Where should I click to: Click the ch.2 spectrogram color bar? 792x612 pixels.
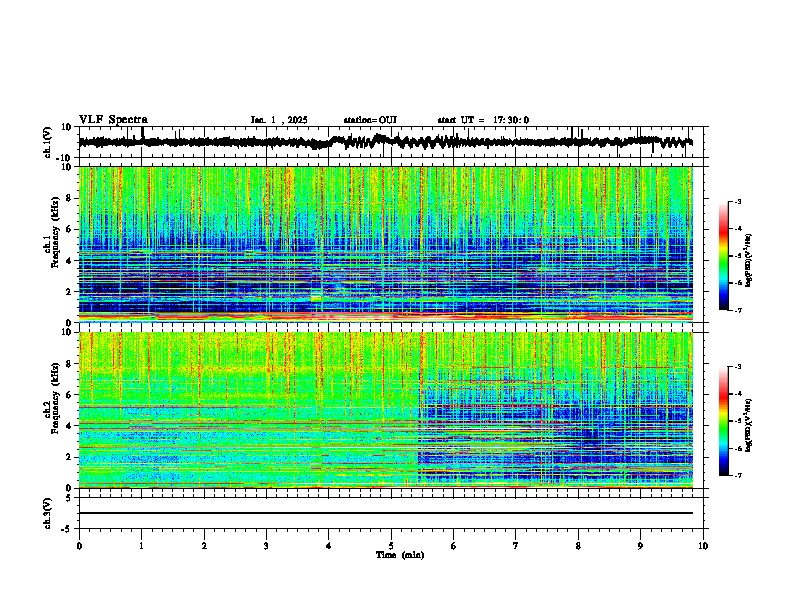(723, 421)
